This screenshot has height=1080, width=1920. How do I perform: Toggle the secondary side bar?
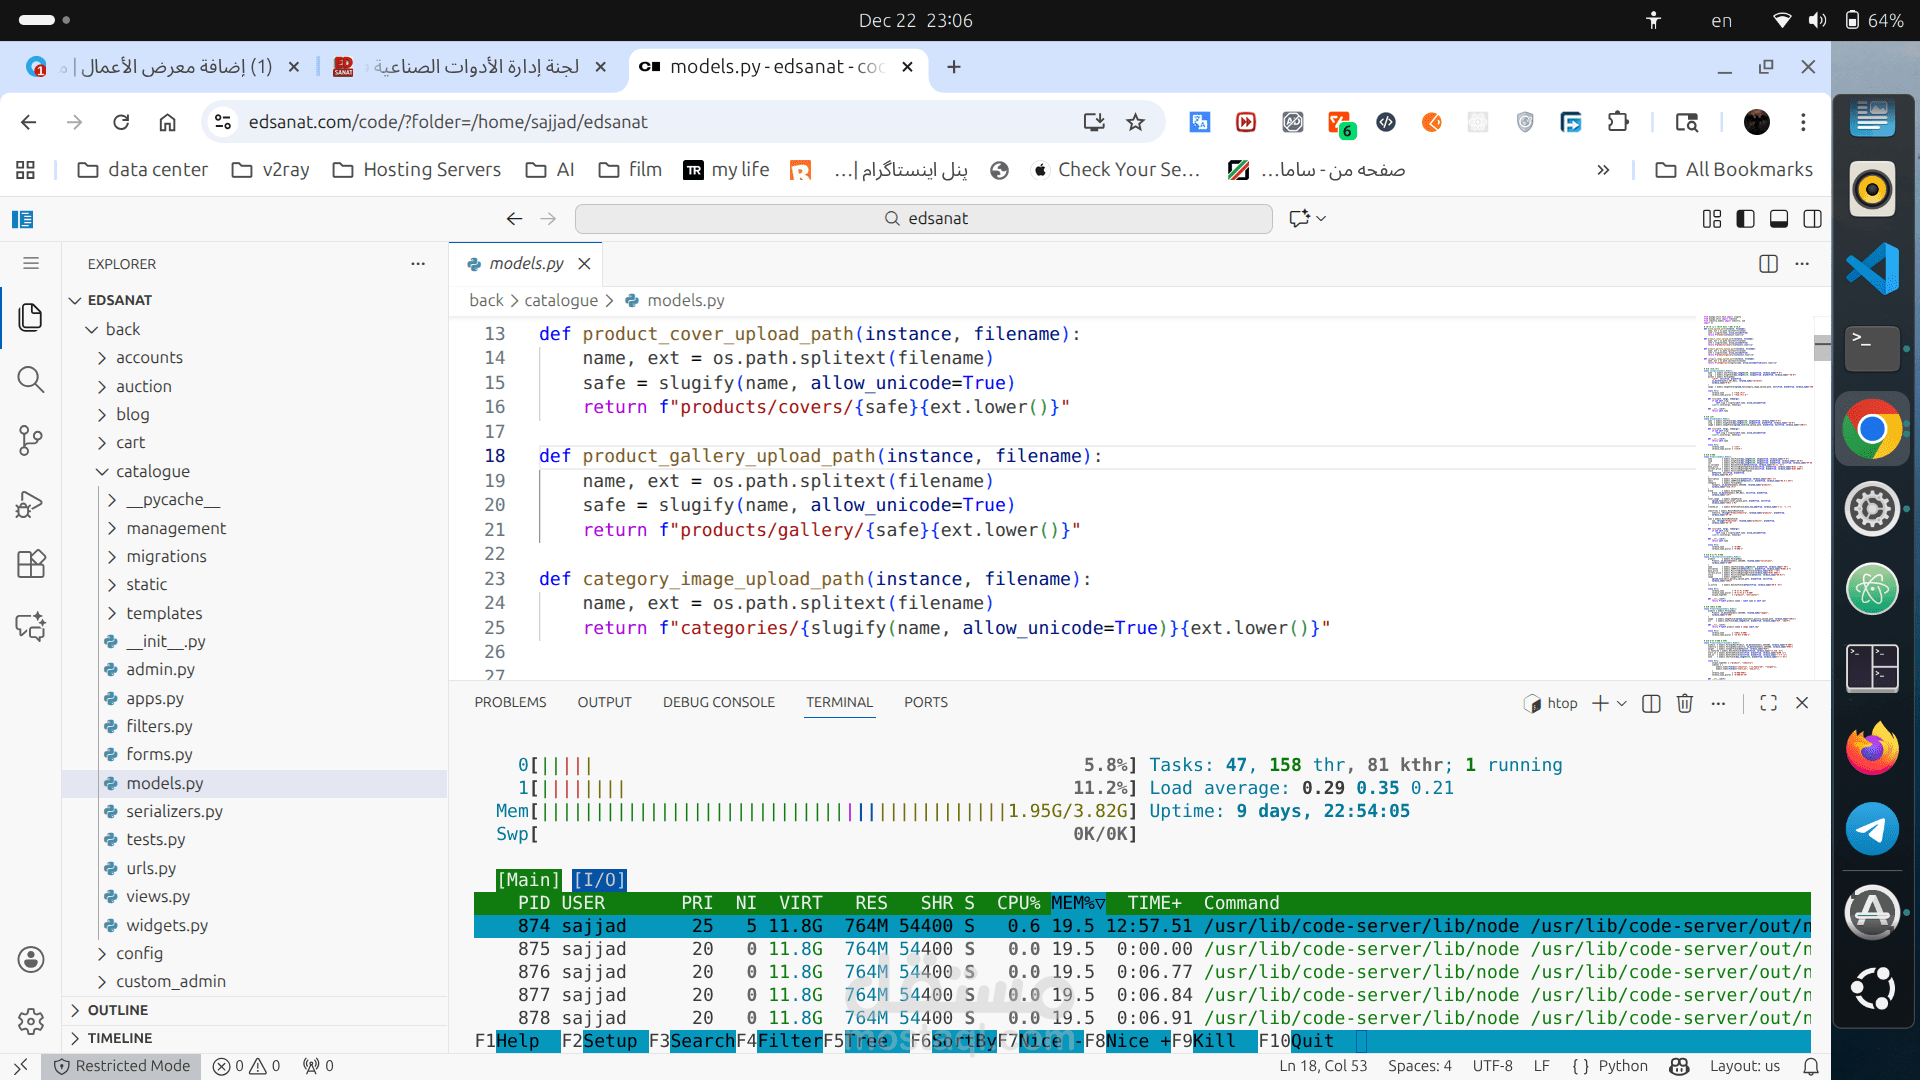(x=1812, y=219)
